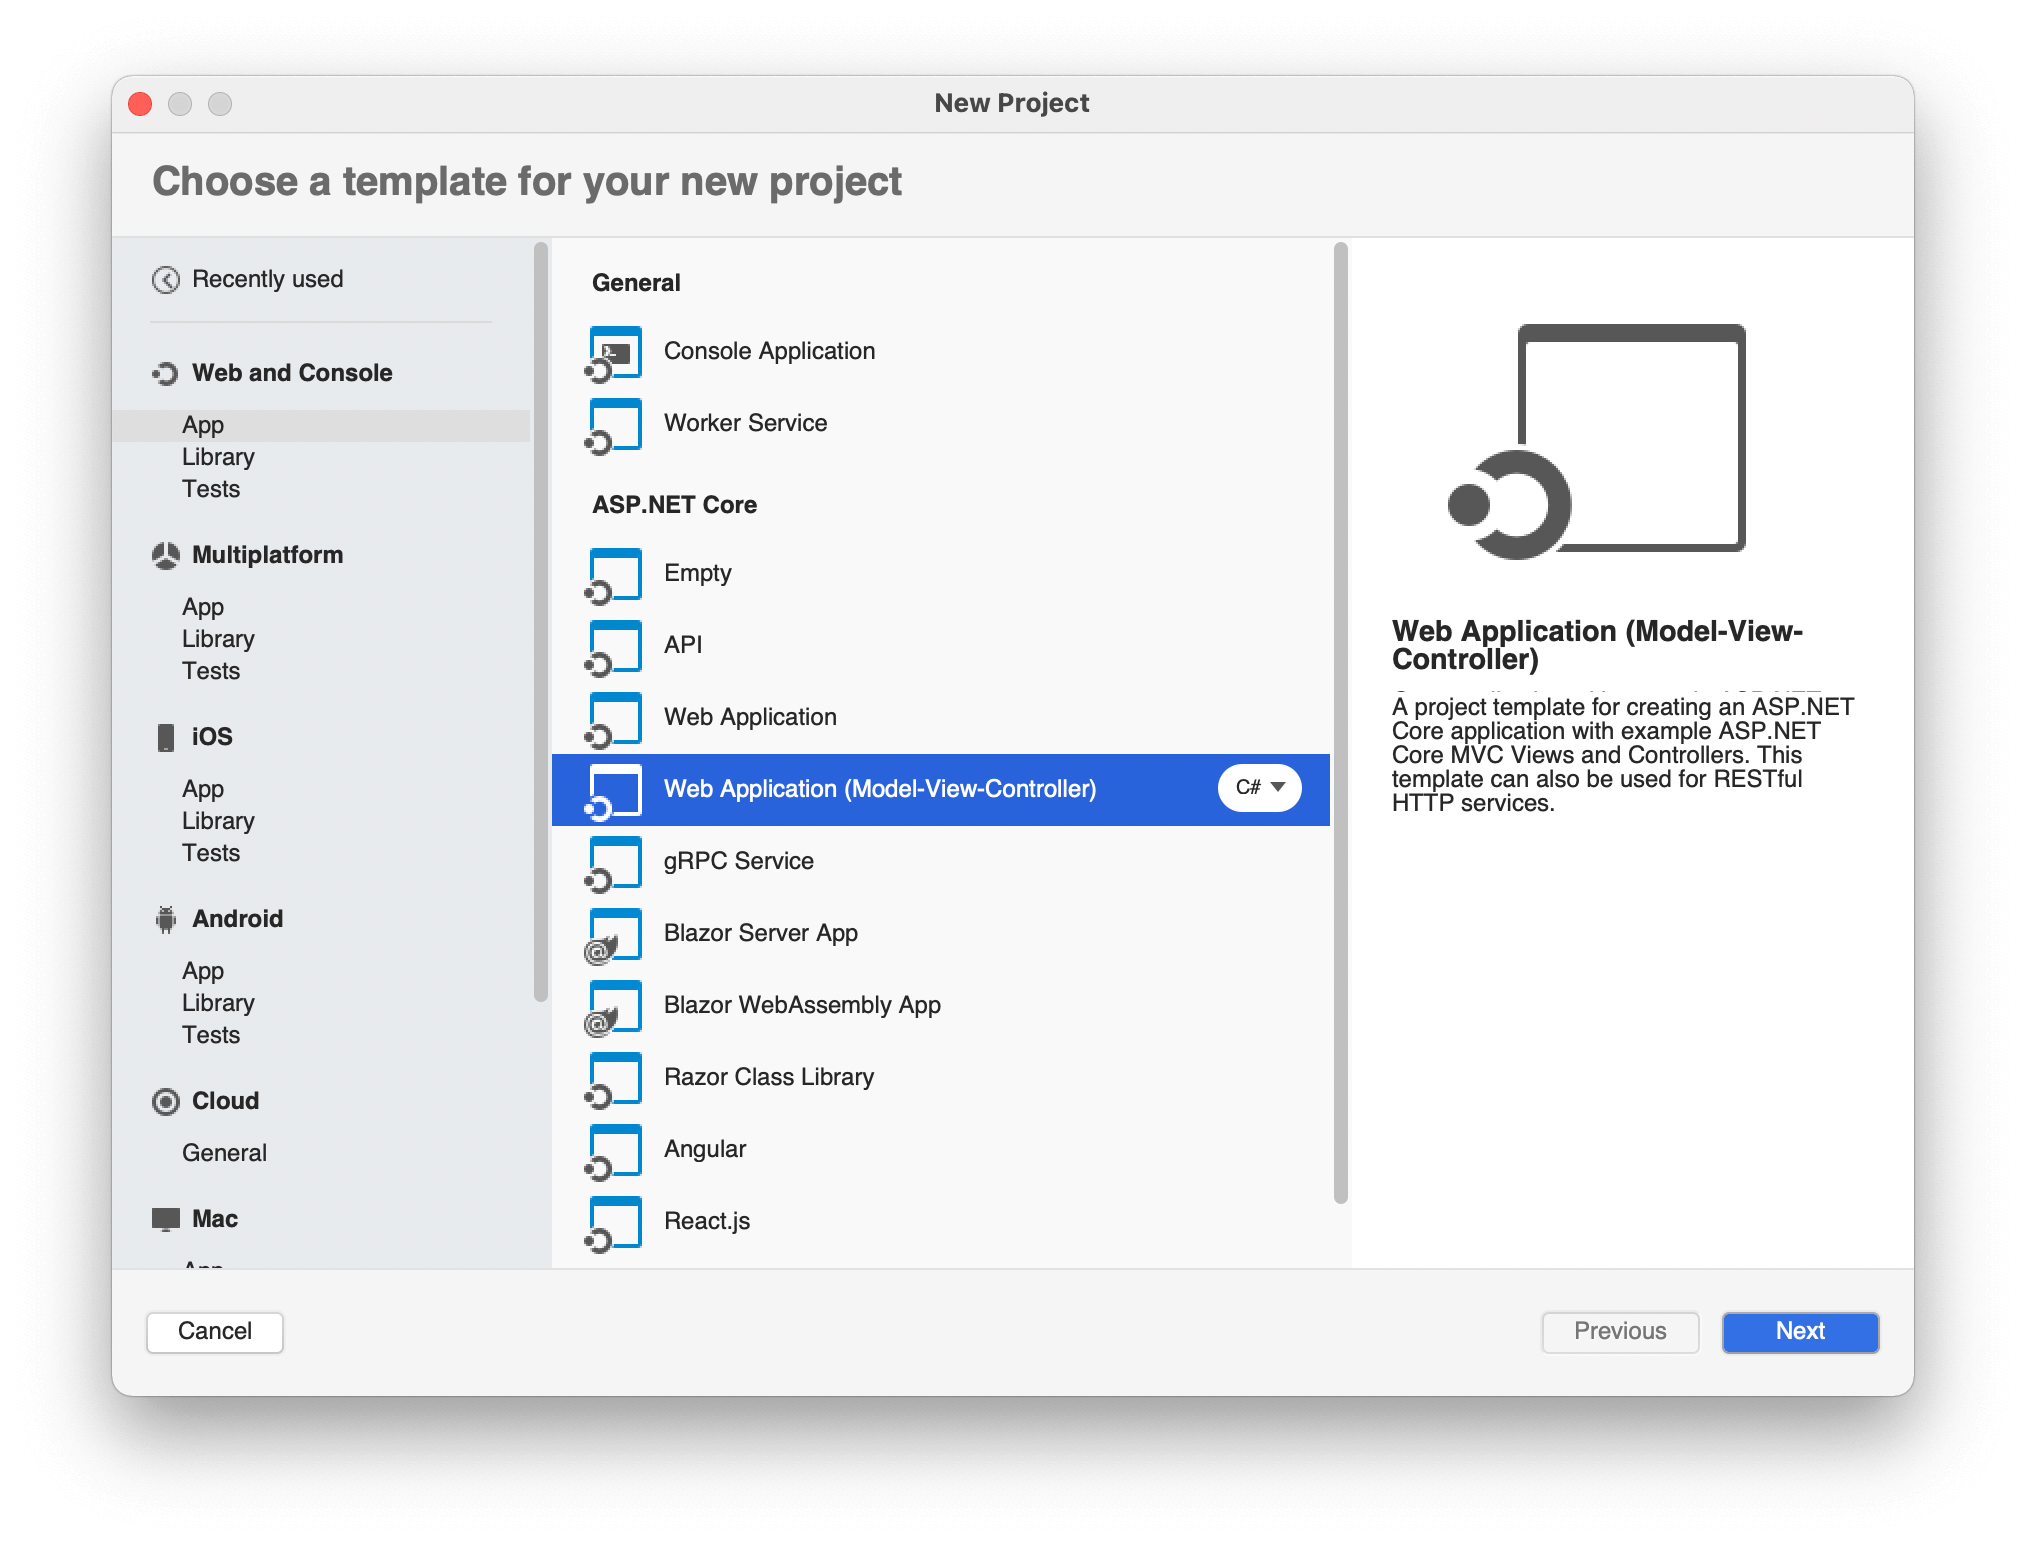
Task: Click the Angular template icon
Action: click(x=613, y=1152)
